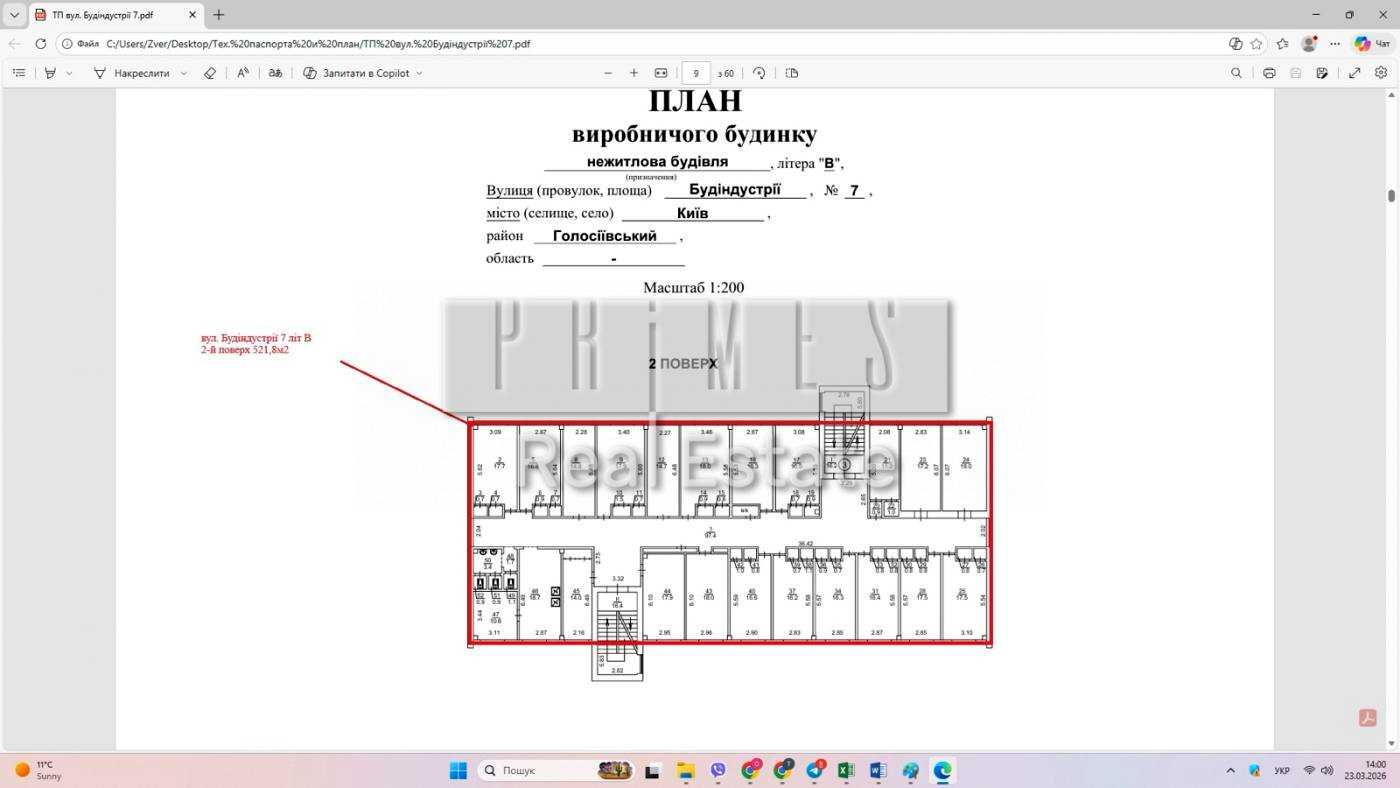
Task: Expand the tab search dropdown
Action: (x=14, y=15)
